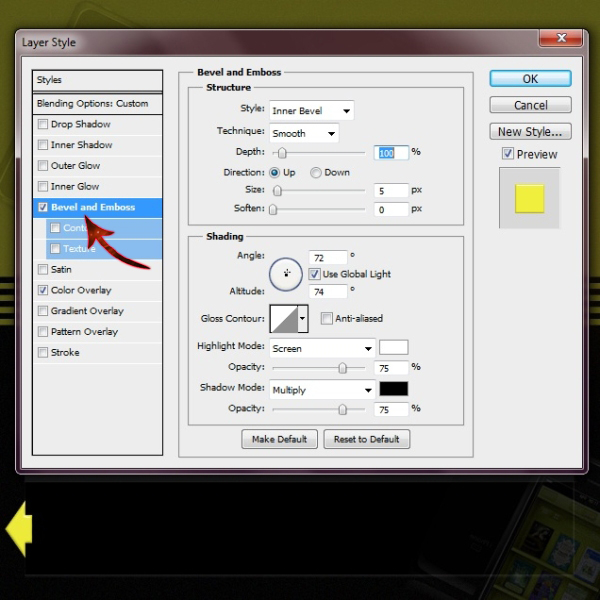
Task: Uncheck the Color Overlay checkbox
Action: pyautogui.click(x=43, y=290)
